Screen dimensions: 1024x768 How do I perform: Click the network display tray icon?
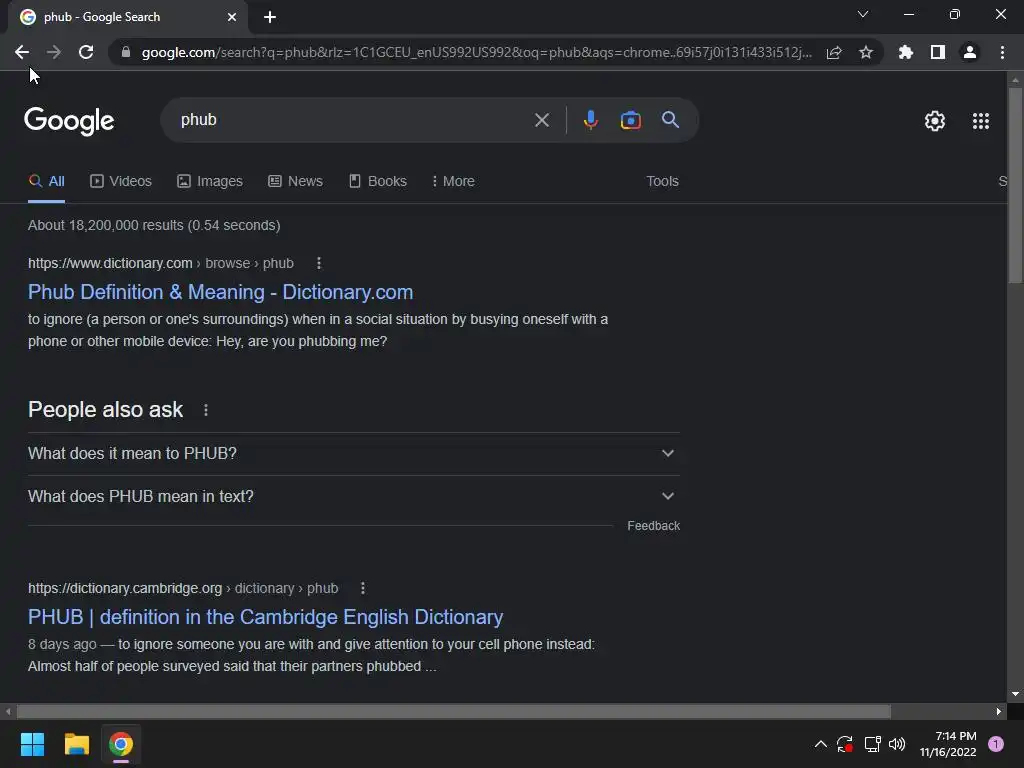872,744
